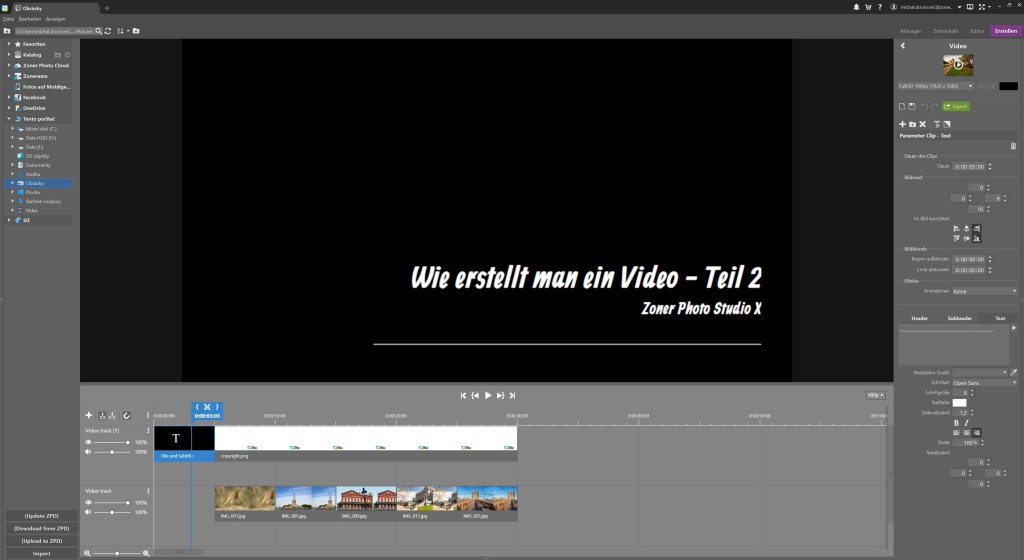The height and width of the screenshot is (560, 1024).
Task: Pick color with eyedropper icon
Action: [1014, 372]
